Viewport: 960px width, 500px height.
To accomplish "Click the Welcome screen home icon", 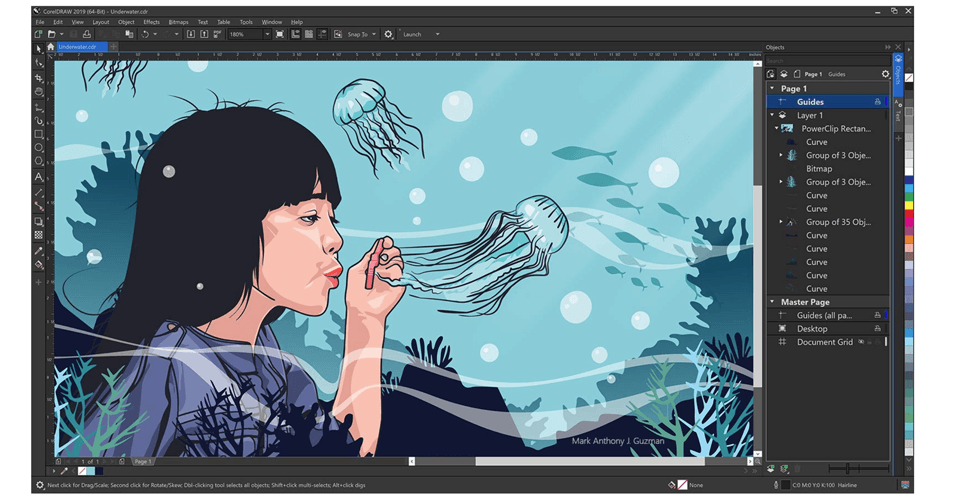I will (x=50, y=47).
